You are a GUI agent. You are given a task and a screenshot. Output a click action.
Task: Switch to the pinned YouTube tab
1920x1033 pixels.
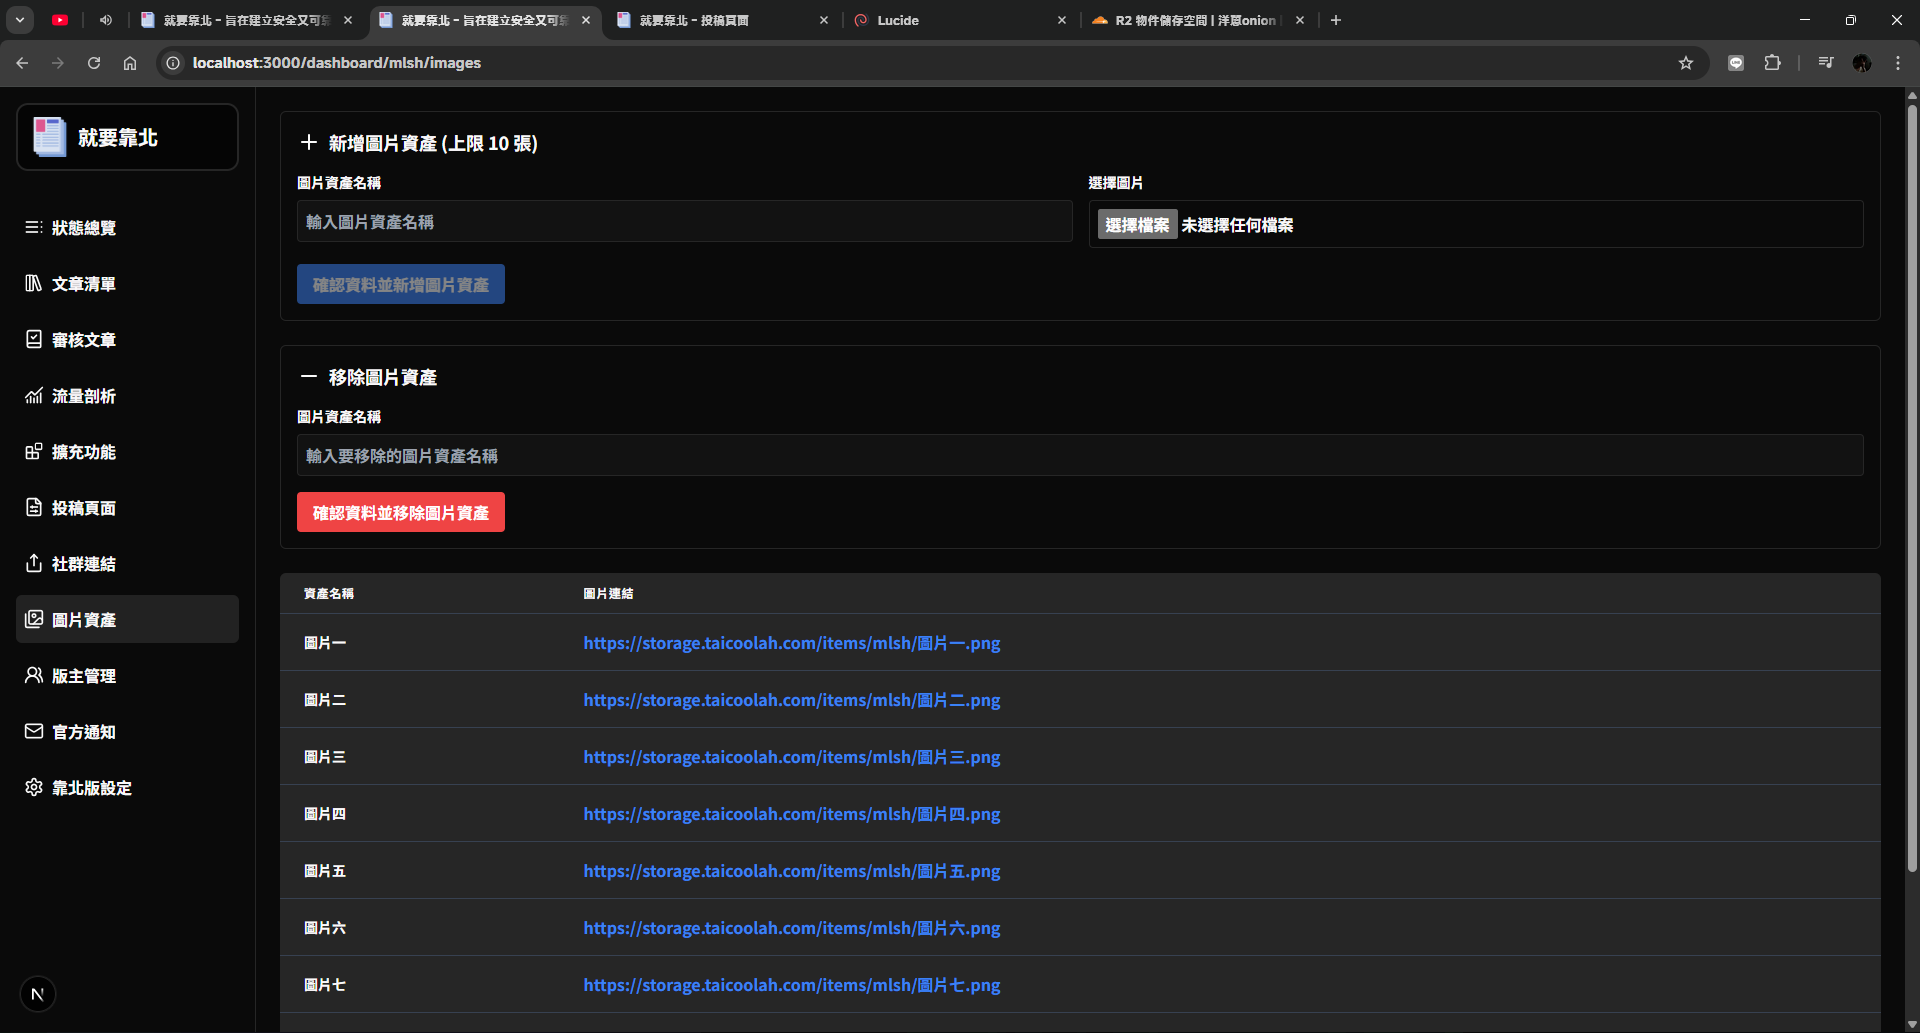(x=60, y=20)
